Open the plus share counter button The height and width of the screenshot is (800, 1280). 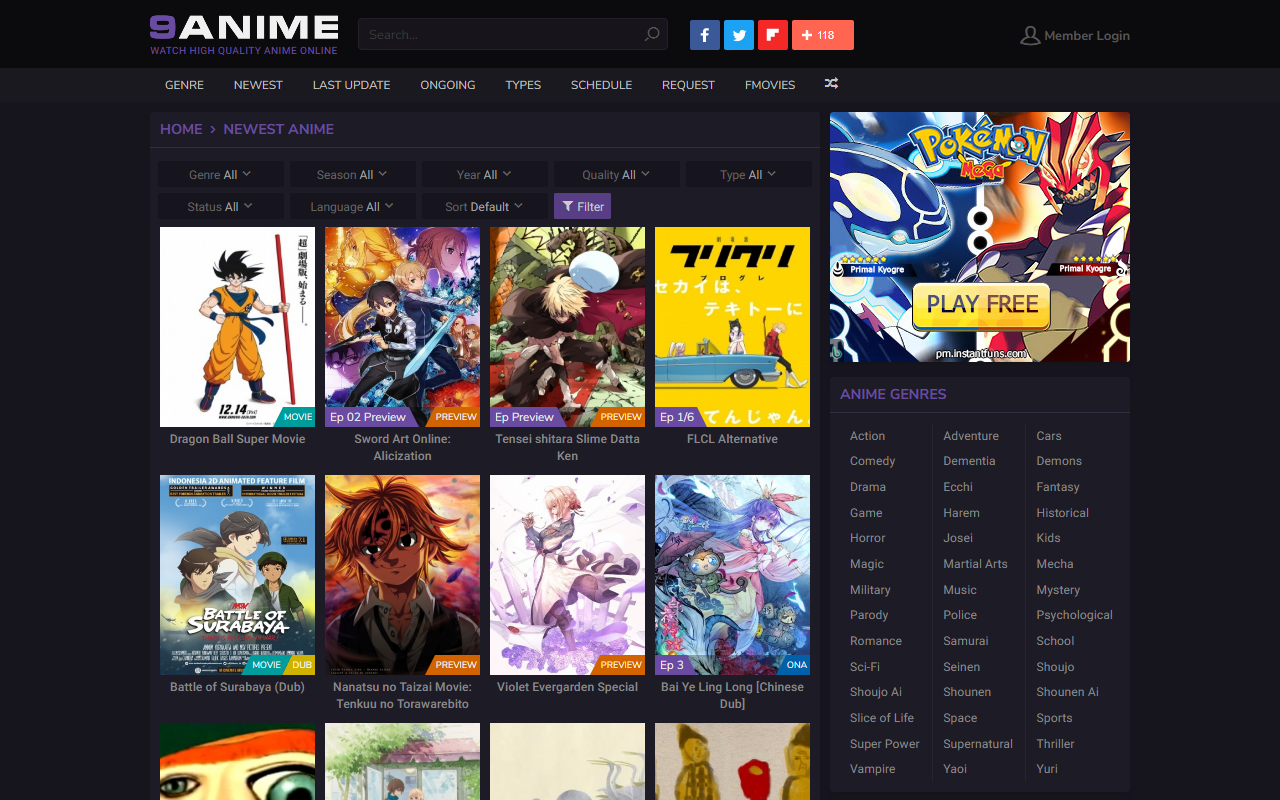[823, 35]
